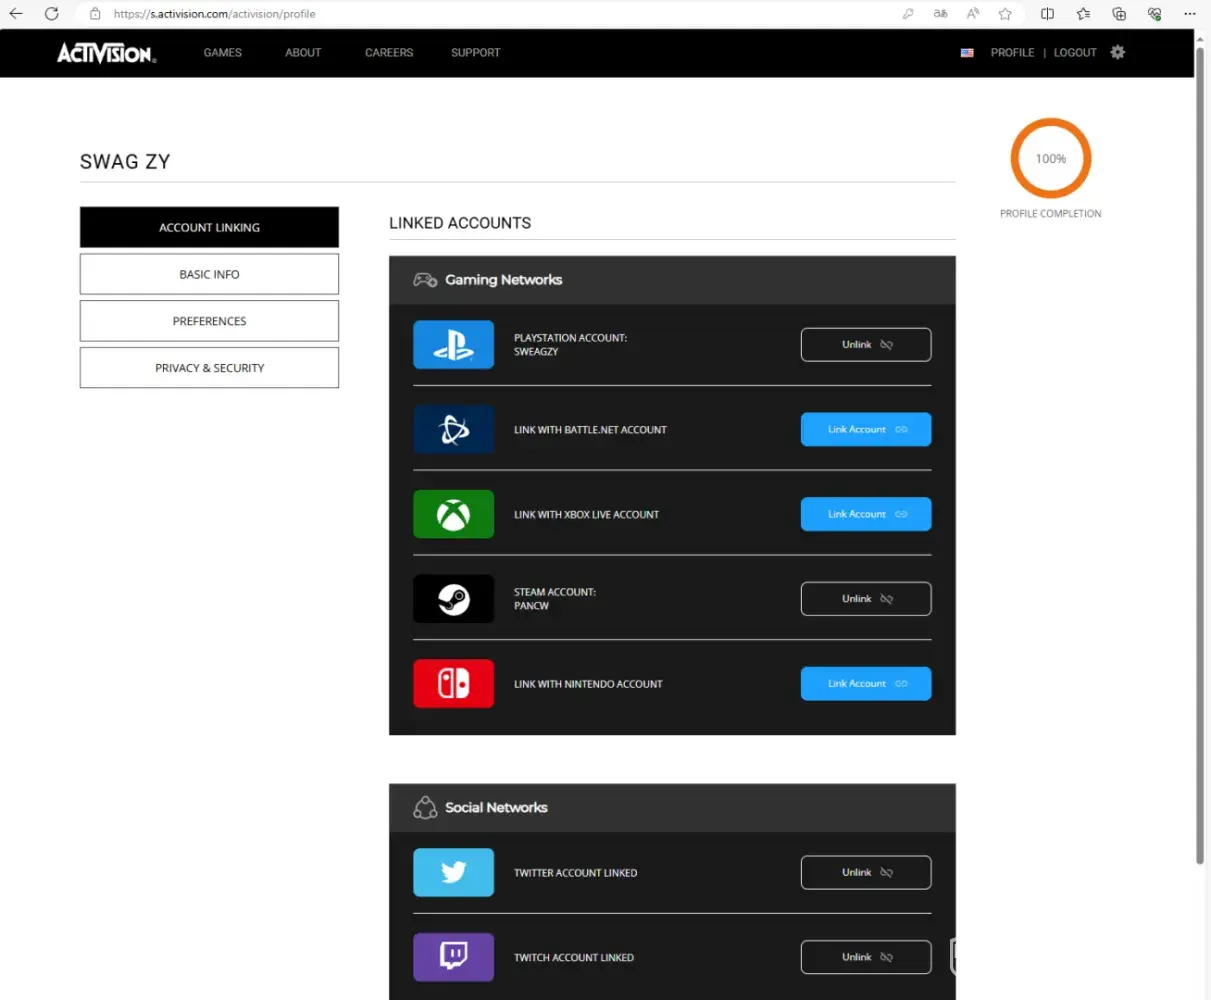Click the Steam logo icon
This screenshot has width=1211, height=1000.
tap(453, 599)
